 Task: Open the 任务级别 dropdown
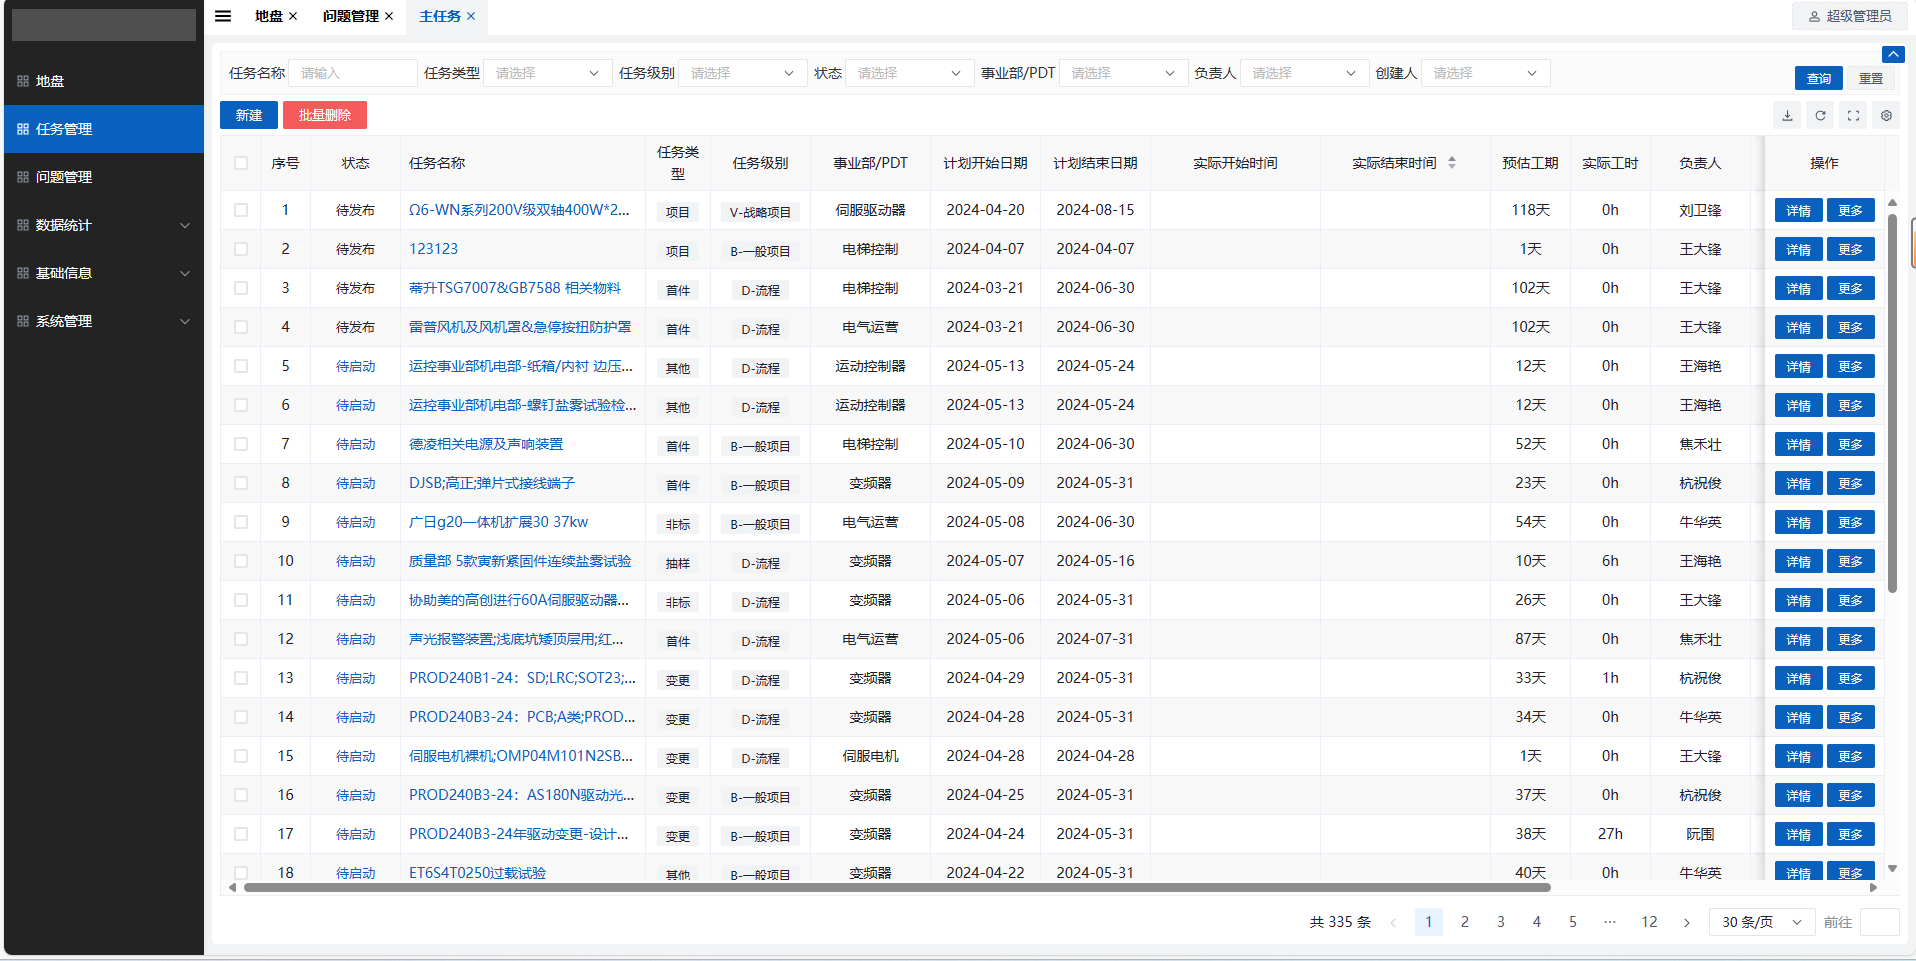coord(743,73)
